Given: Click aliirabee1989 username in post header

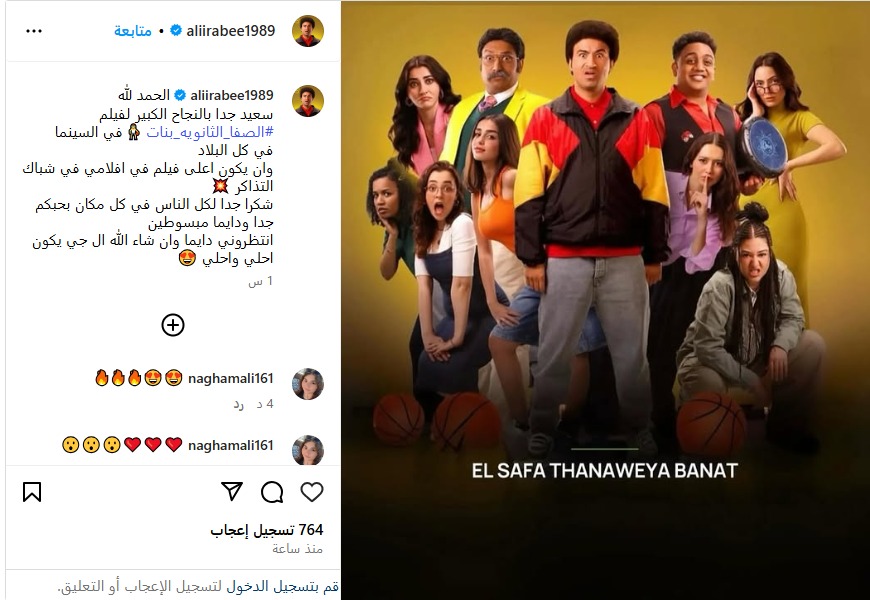Looking at the screenshot, I should pos(231,31).
